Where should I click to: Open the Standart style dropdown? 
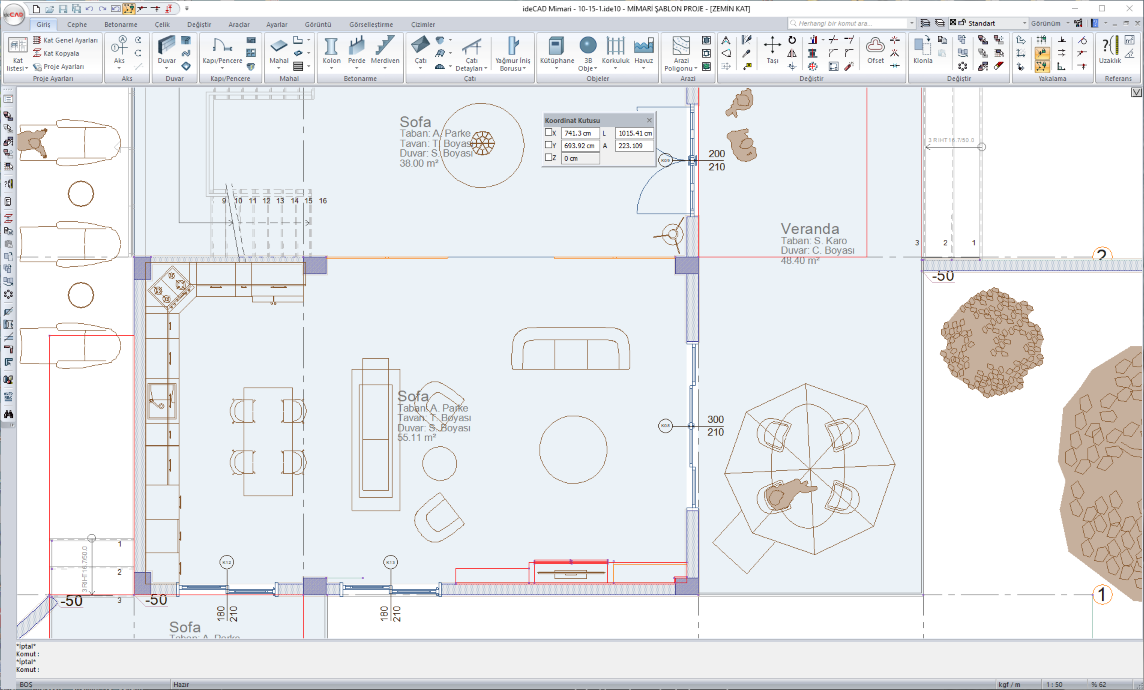click(994, 22)
